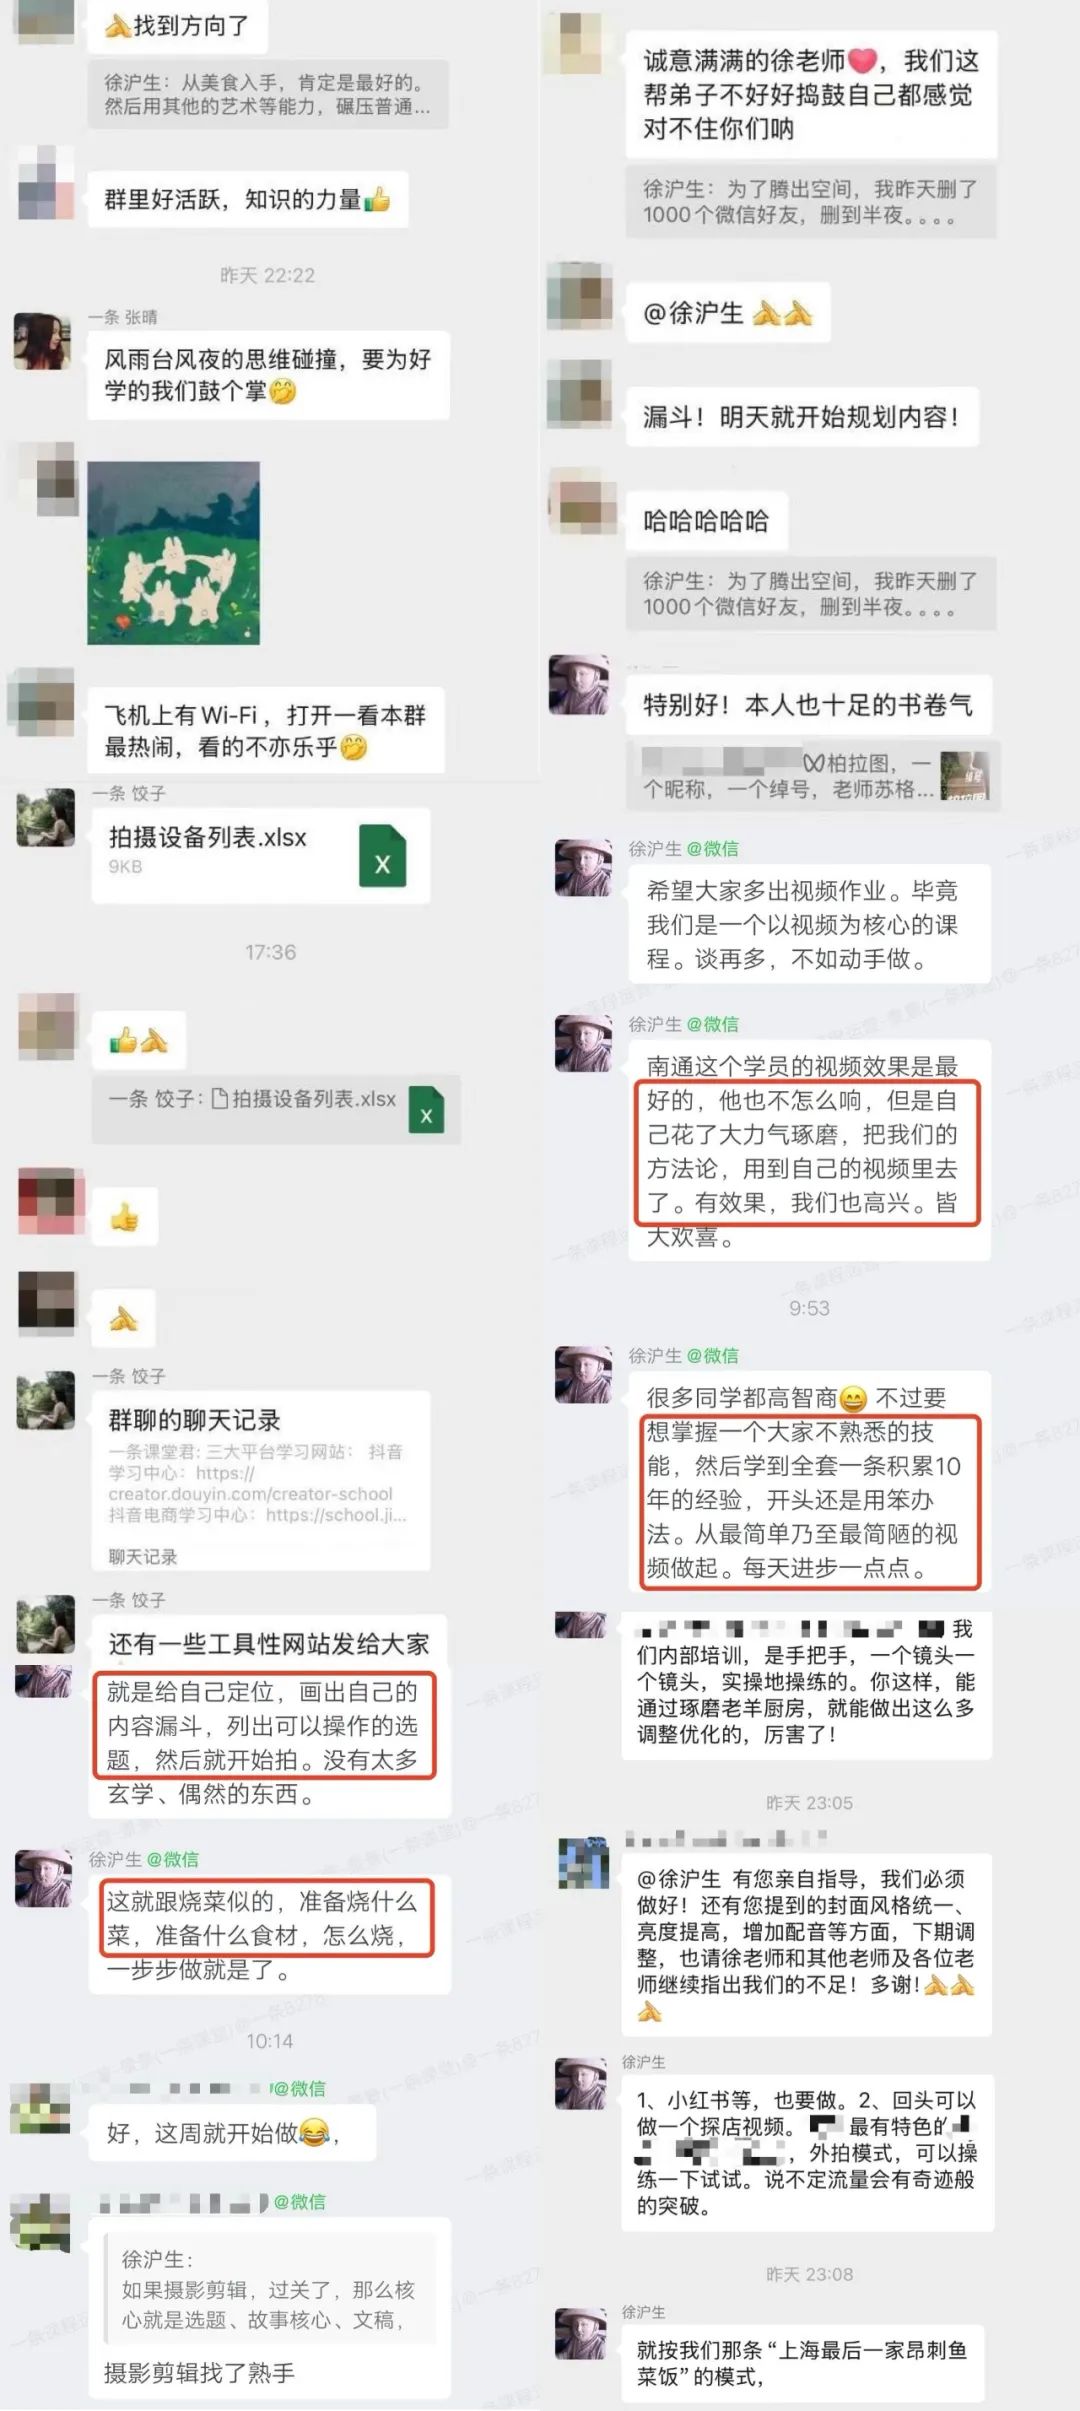Click the quoted thumbnail image under 特别好
This screenshot has height=2411, width=1080.
tap(965, 775)
